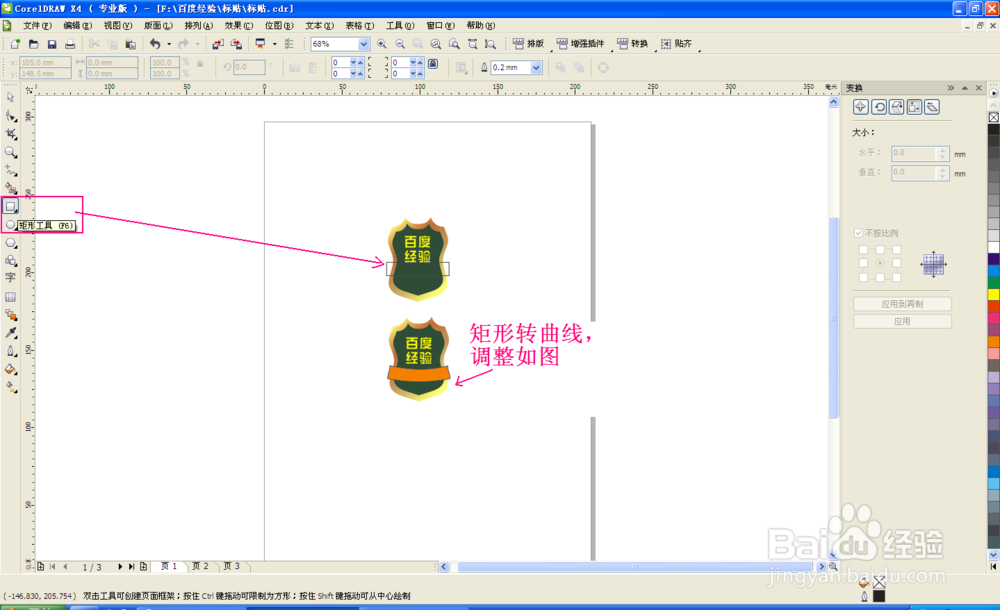Switch to the 页 2 page tab
Screen dimensions: 1000x610
[199, 566]
